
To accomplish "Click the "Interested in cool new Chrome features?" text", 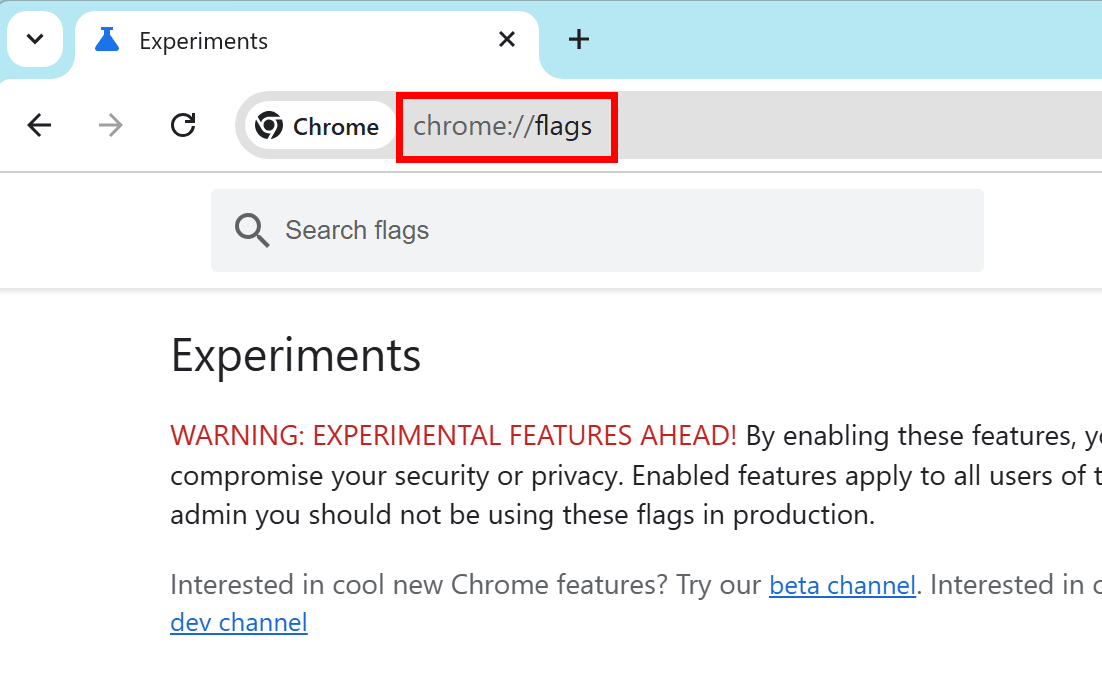I will tap(418, 585).
